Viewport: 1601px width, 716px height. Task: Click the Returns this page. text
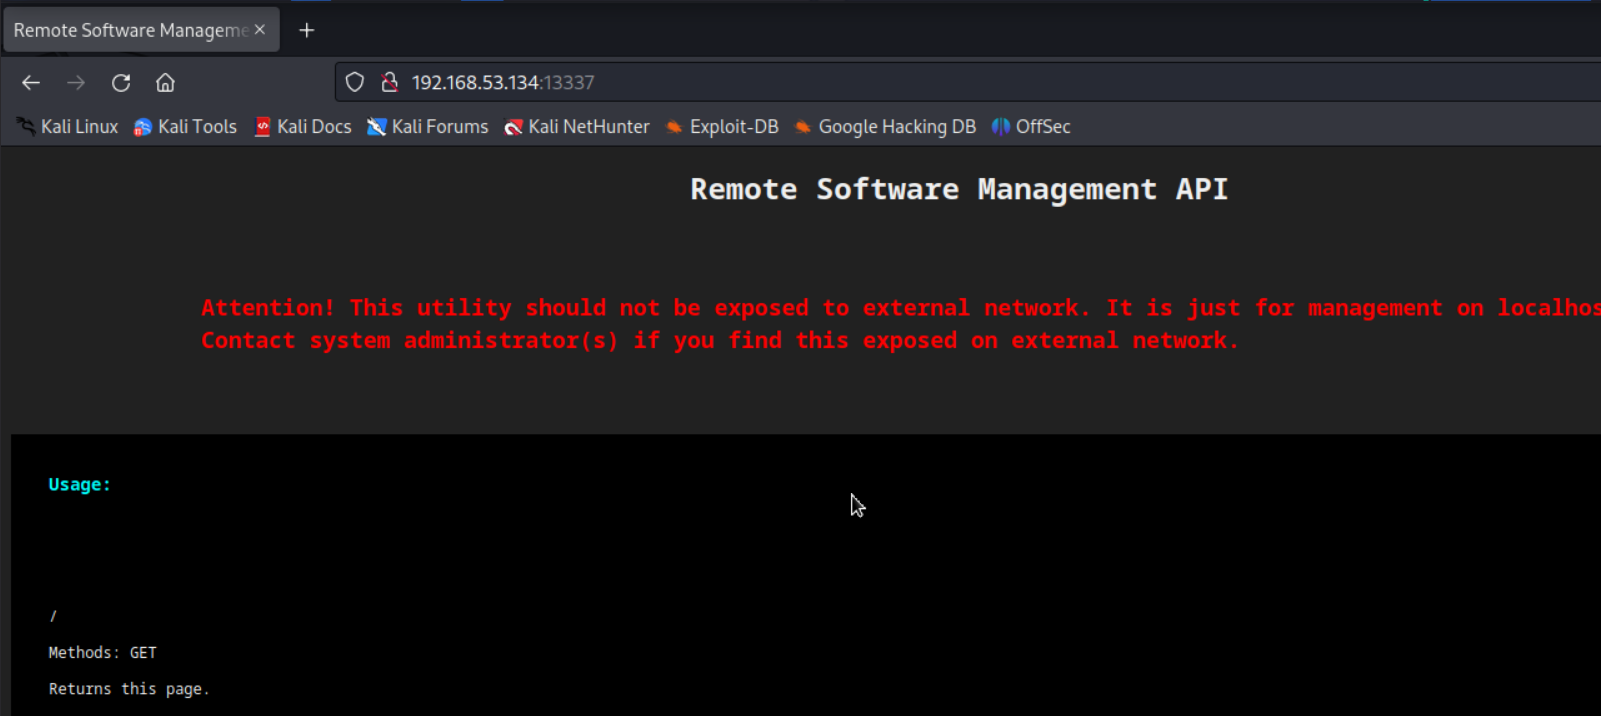point(129,689)
